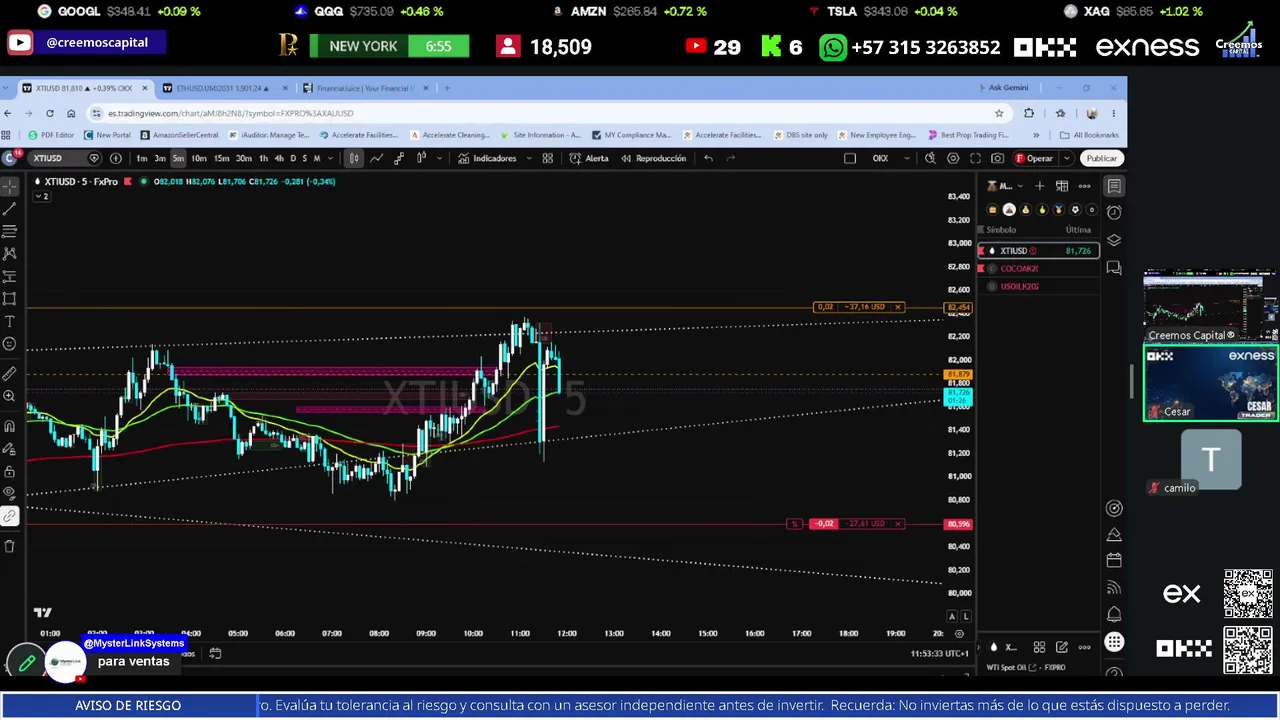
Task: Open the chart patterns tool group
Action: (10, 254)
